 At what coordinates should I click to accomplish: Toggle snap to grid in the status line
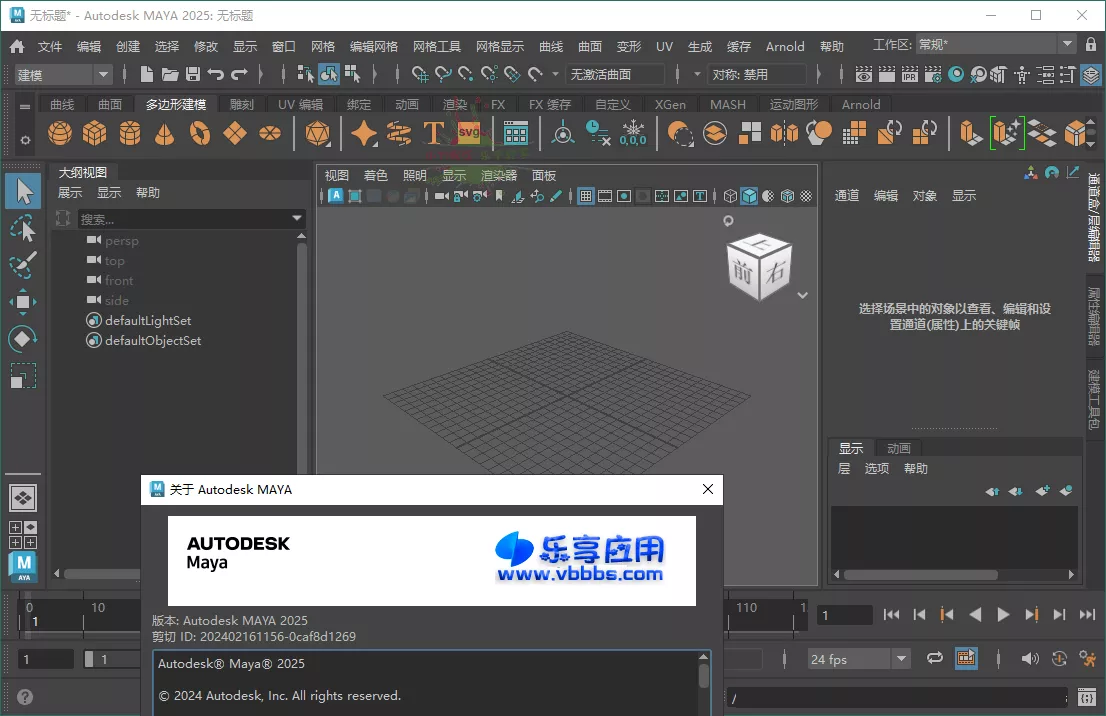pos(420,73)
